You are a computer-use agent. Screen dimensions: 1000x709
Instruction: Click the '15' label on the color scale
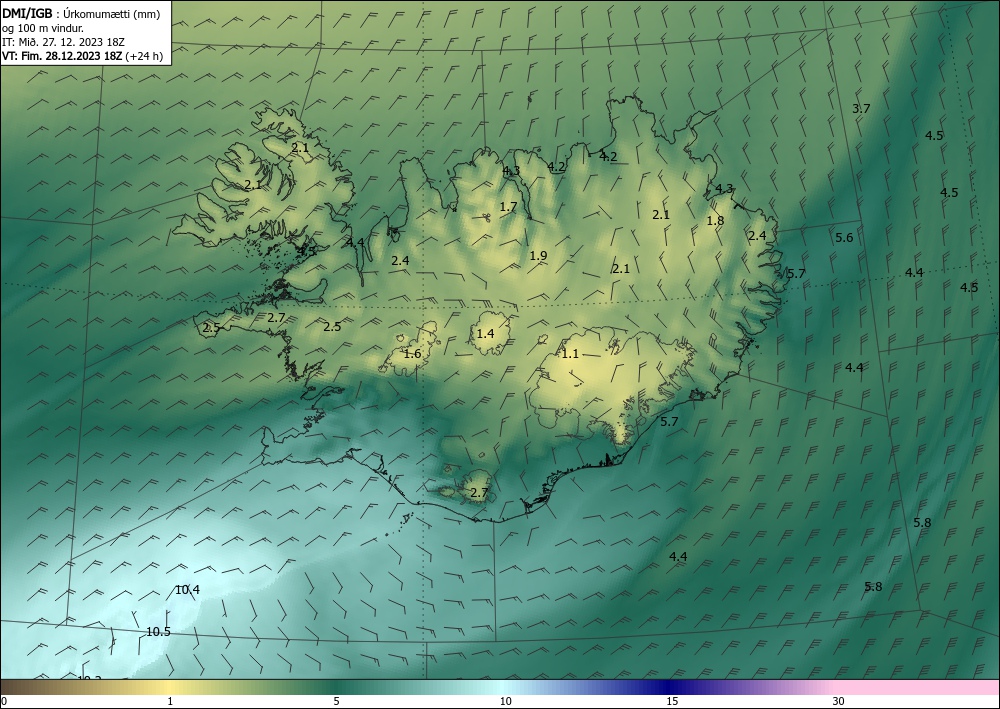pos(672,701)
